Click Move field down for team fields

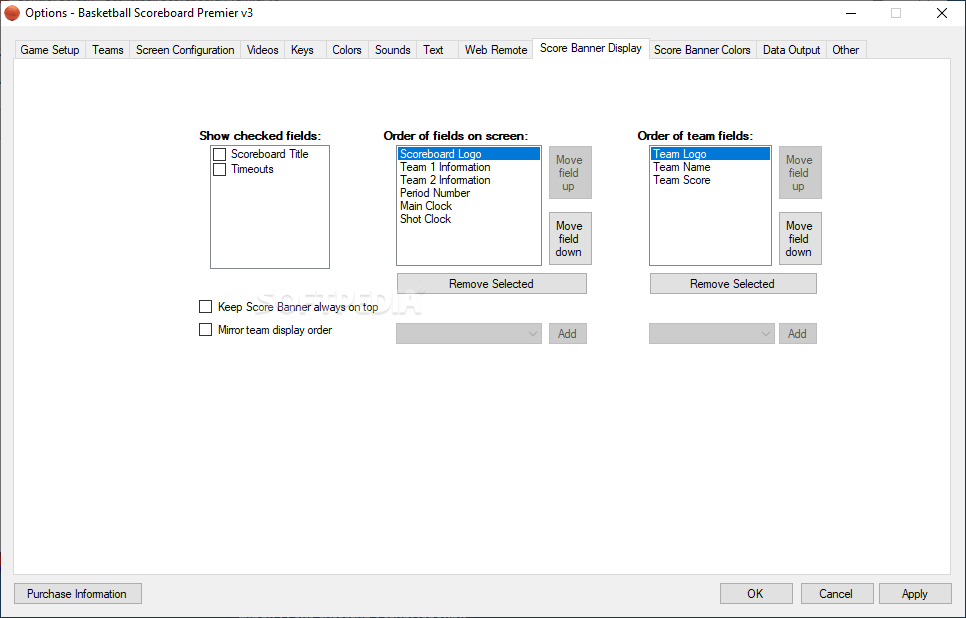coord(800,238)
